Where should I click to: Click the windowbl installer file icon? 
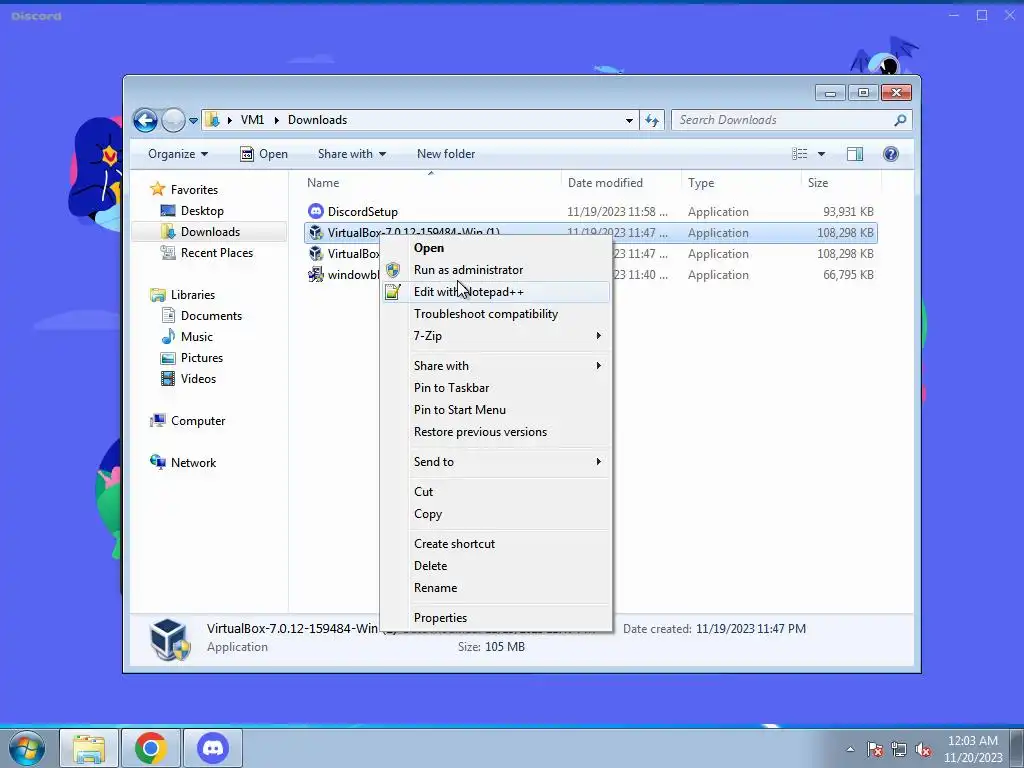[316, 274]
